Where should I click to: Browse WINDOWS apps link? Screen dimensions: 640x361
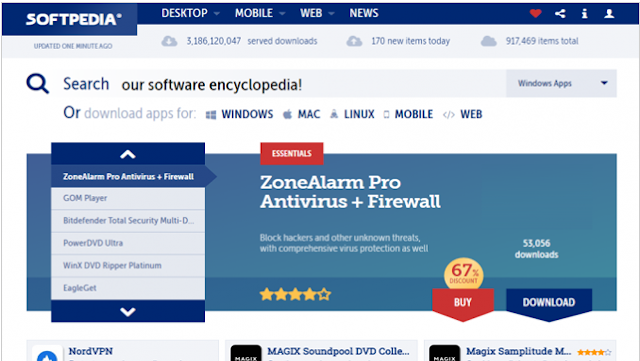coord(247,114)
